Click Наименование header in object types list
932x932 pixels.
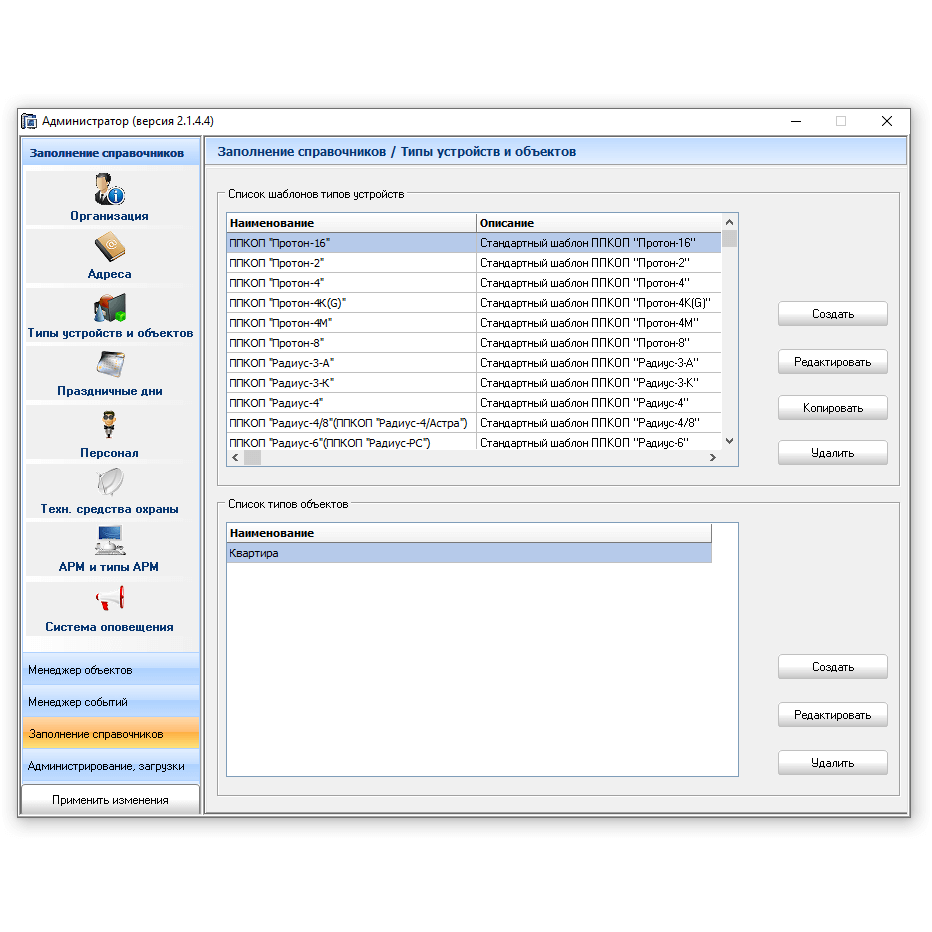click(469, 533)
